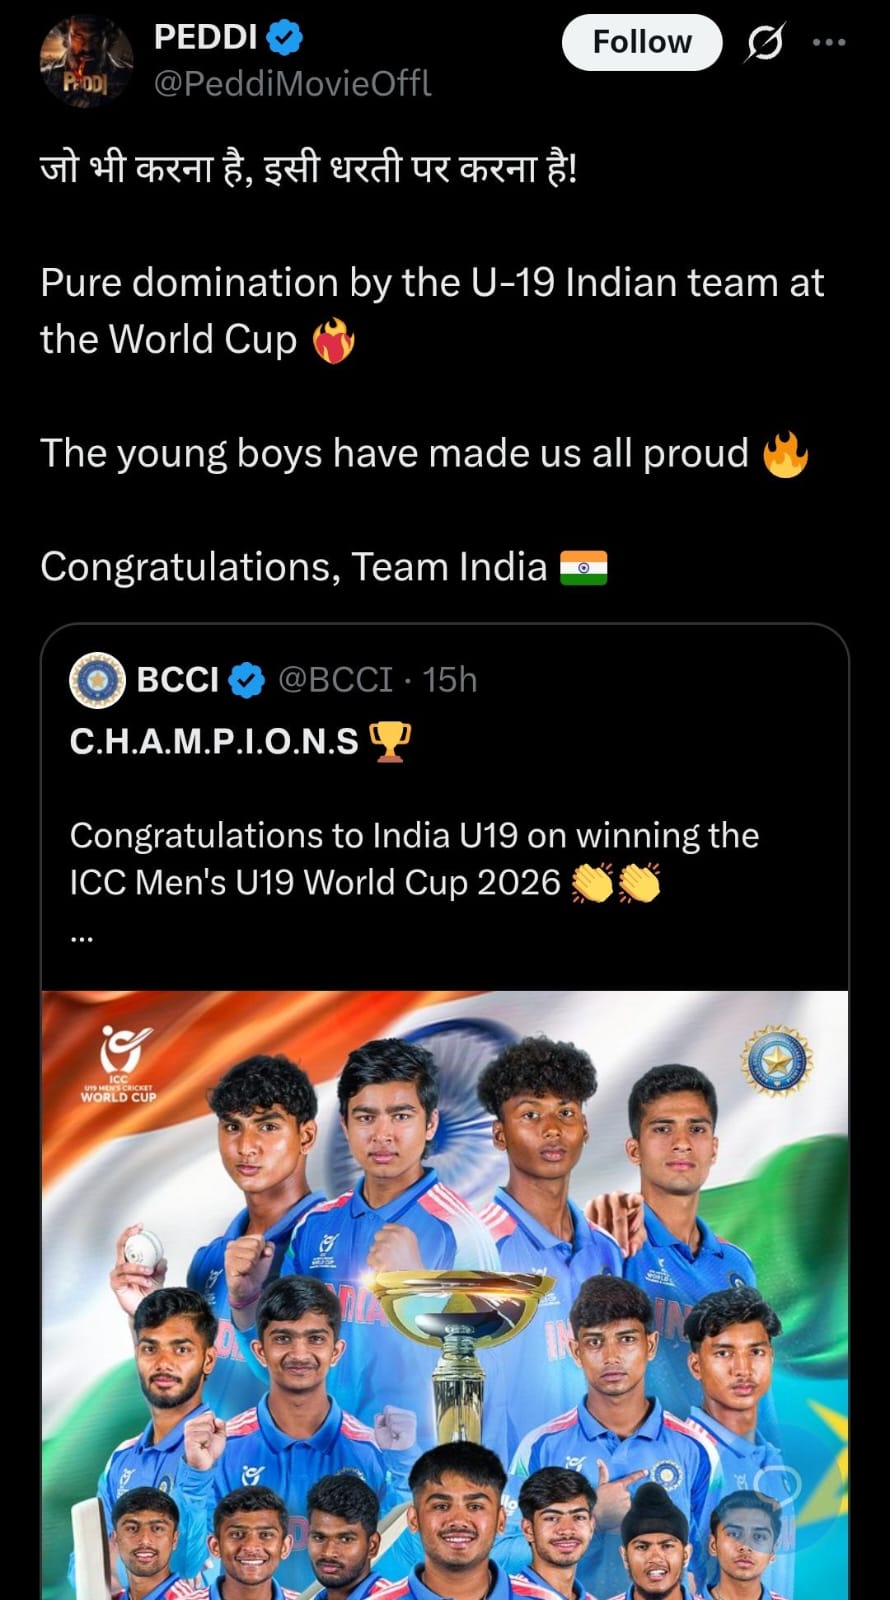This screenshot has height=1600, width=890.
Task: Tap the BCCI round logo avatar in quoted post
Action: tap(97, 680)
